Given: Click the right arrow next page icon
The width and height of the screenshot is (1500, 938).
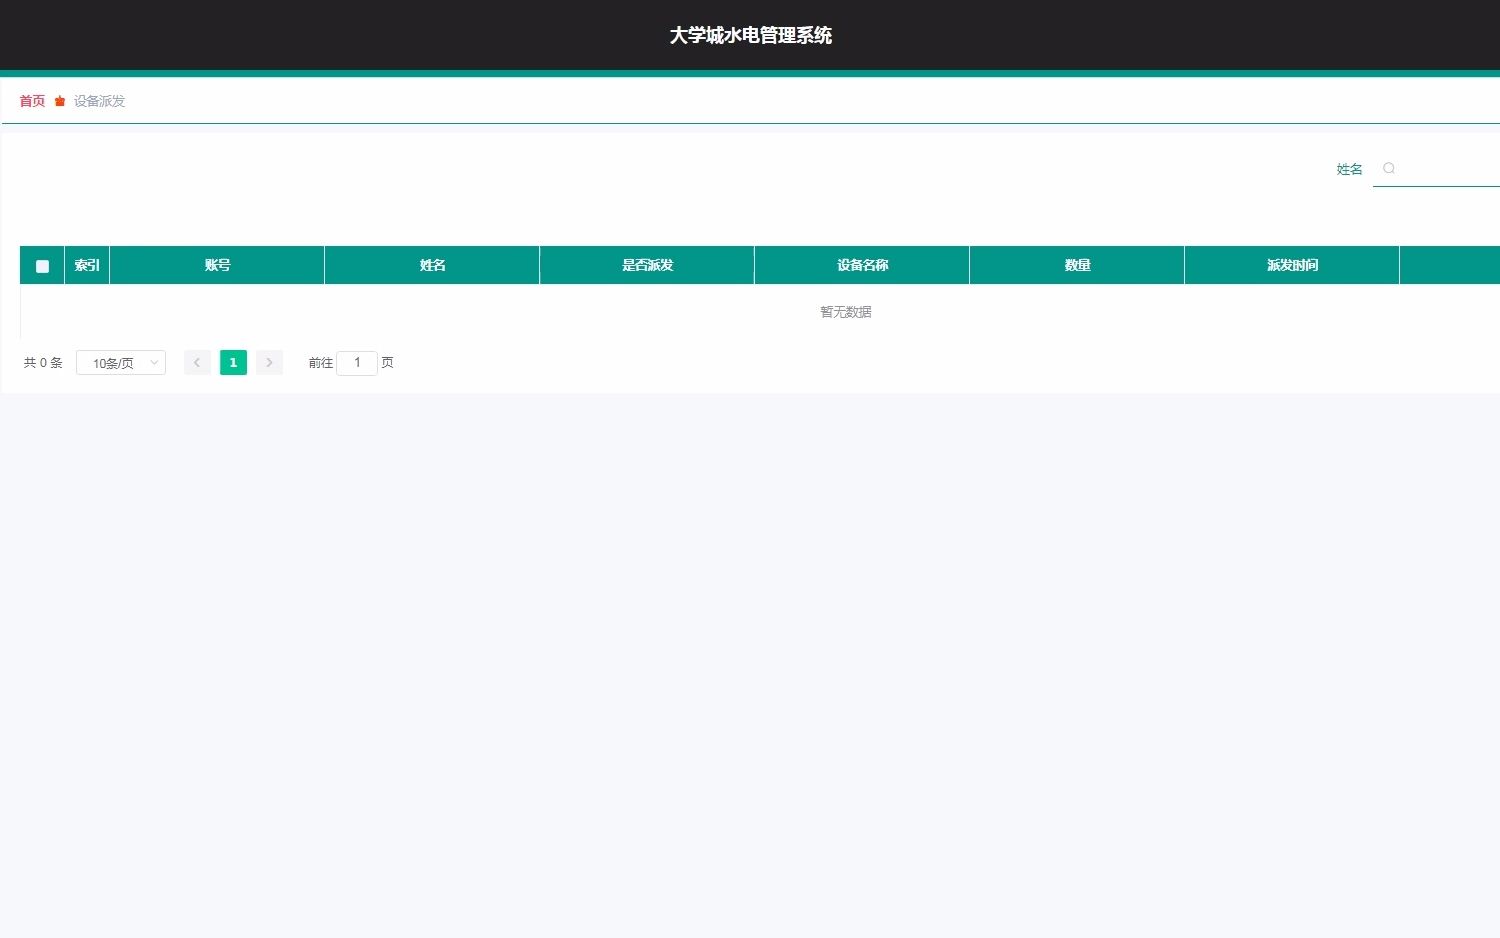Looking at the screenshot, I should pyautogui.click(x=269, y=362).
